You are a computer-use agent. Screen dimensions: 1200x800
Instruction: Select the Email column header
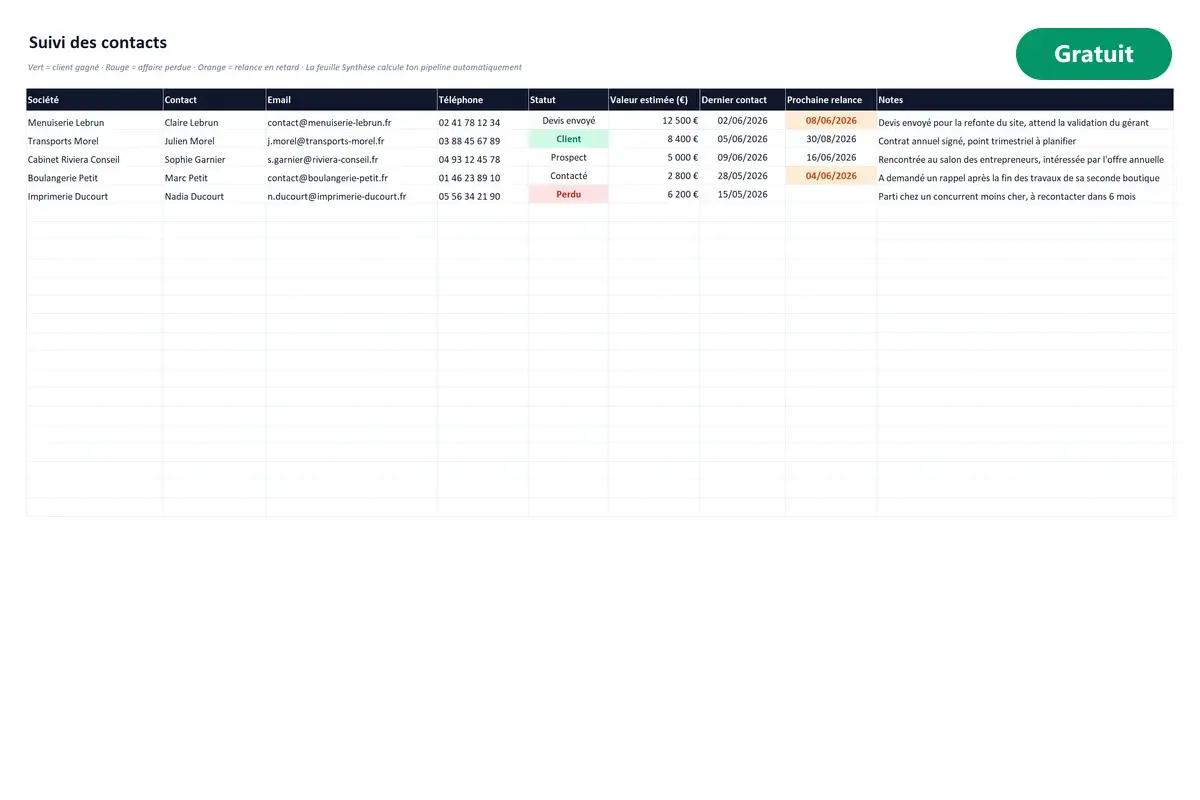point(351,100)
